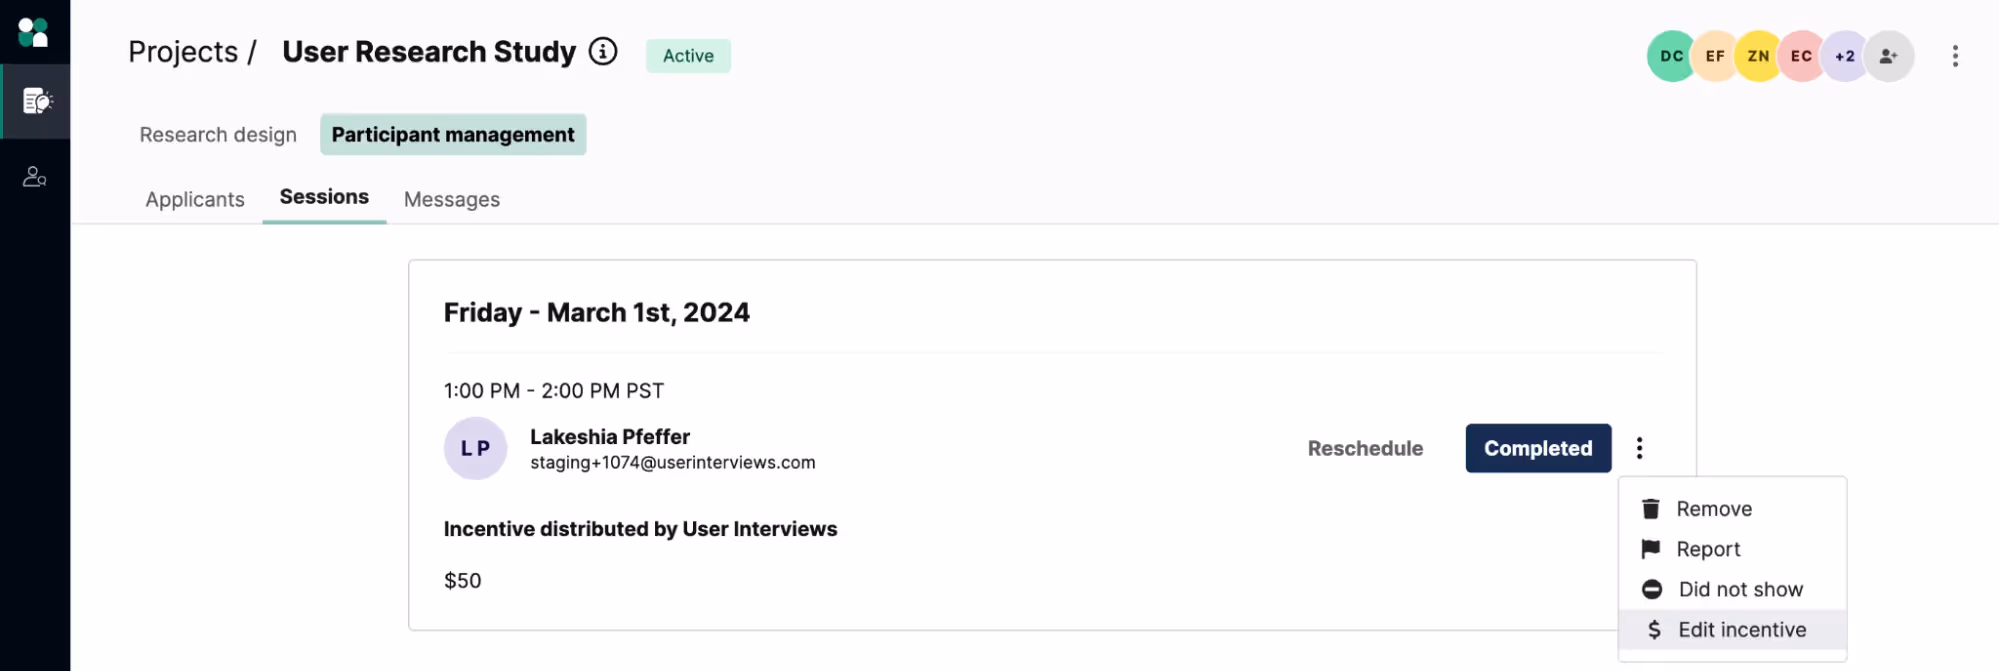
Task: Select Did not show from the menu
Action: 1740,589
